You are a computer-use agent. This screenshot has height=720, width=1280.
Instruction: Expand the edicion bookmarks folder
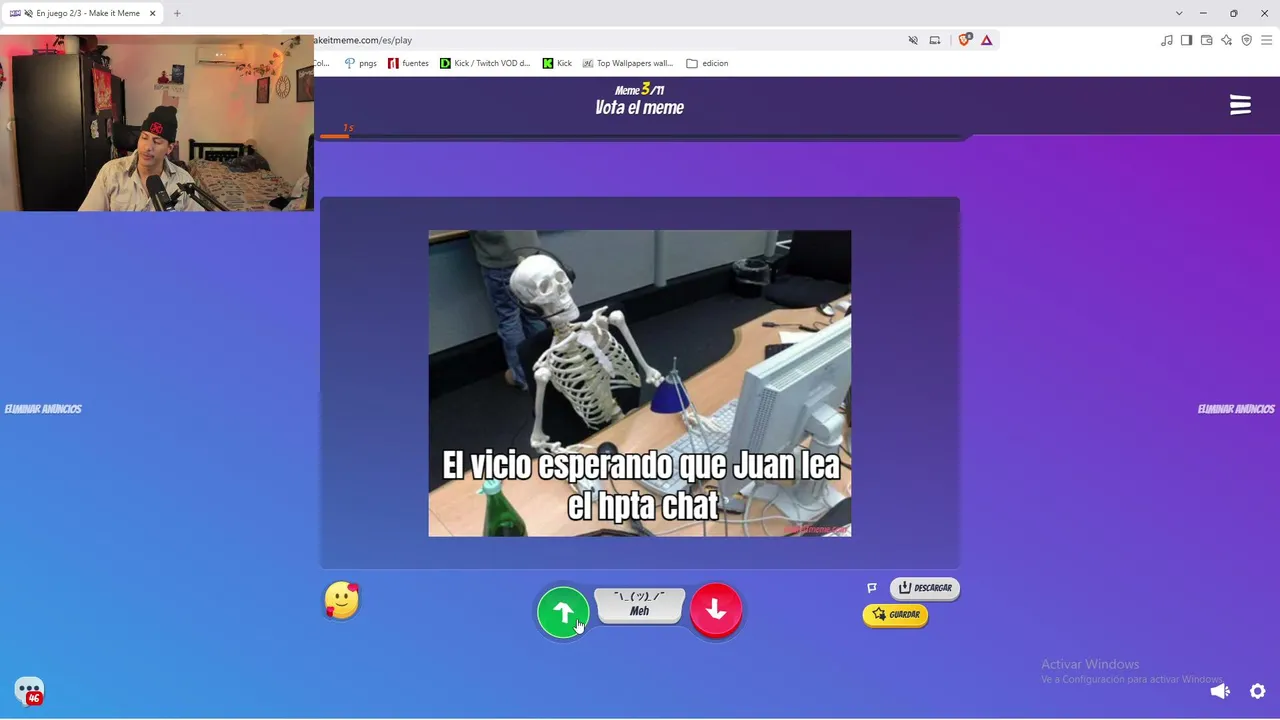click(707, 63)
